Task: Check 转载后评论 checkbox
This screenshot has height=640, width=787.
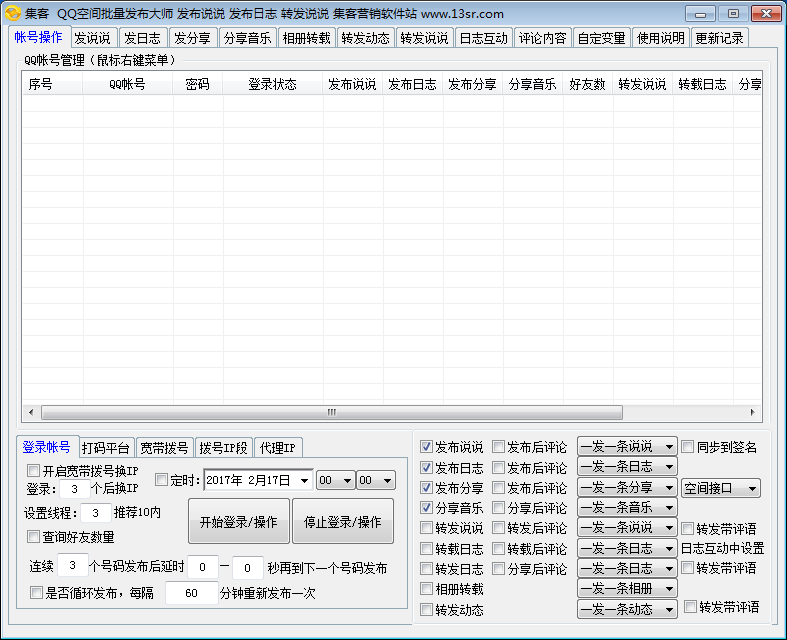Action: (x=498, y=549)
